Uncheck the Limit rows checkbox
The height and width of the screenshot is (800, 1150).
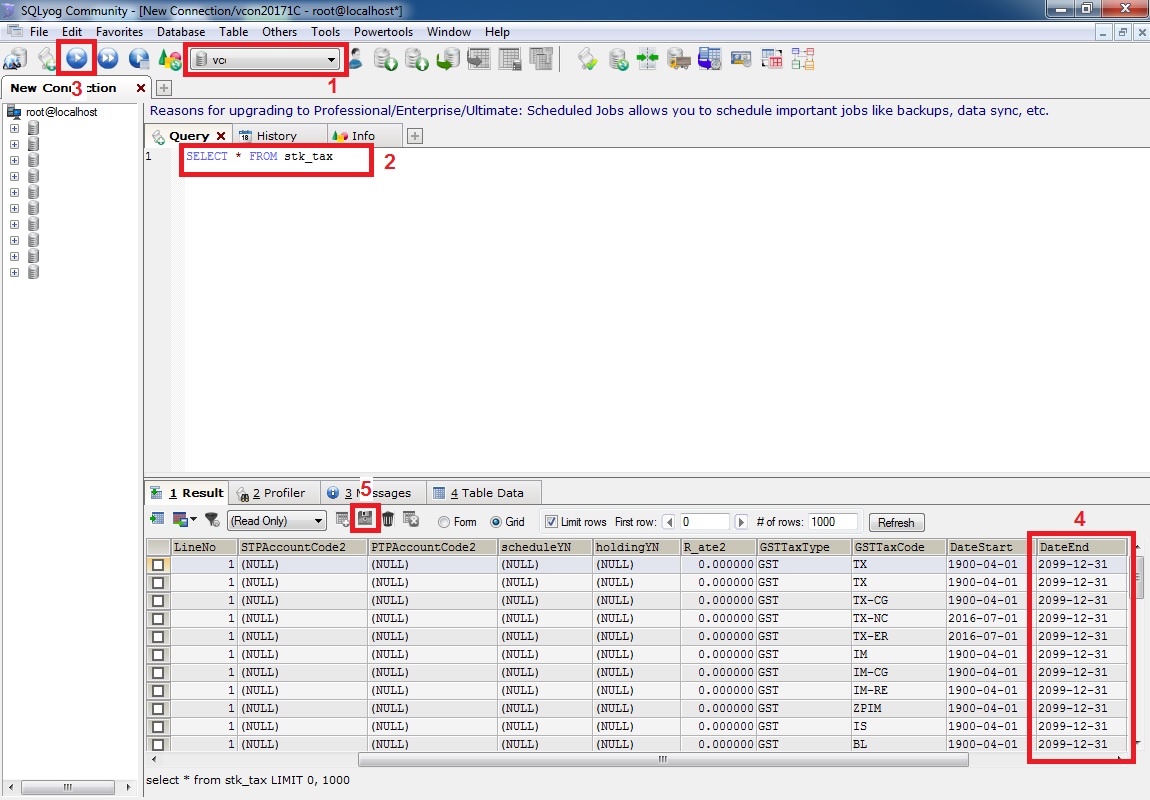click(551, 522)
